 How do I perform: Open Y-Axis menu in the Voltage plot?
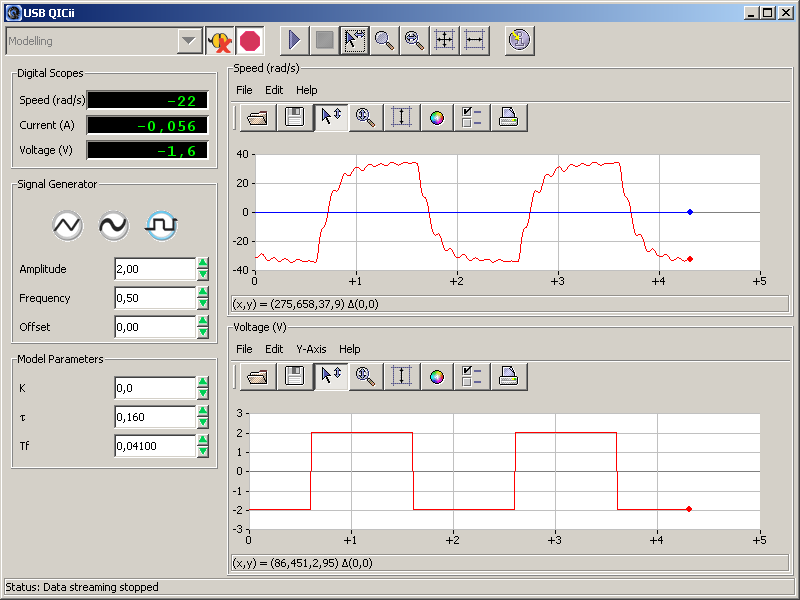point(311,349)
